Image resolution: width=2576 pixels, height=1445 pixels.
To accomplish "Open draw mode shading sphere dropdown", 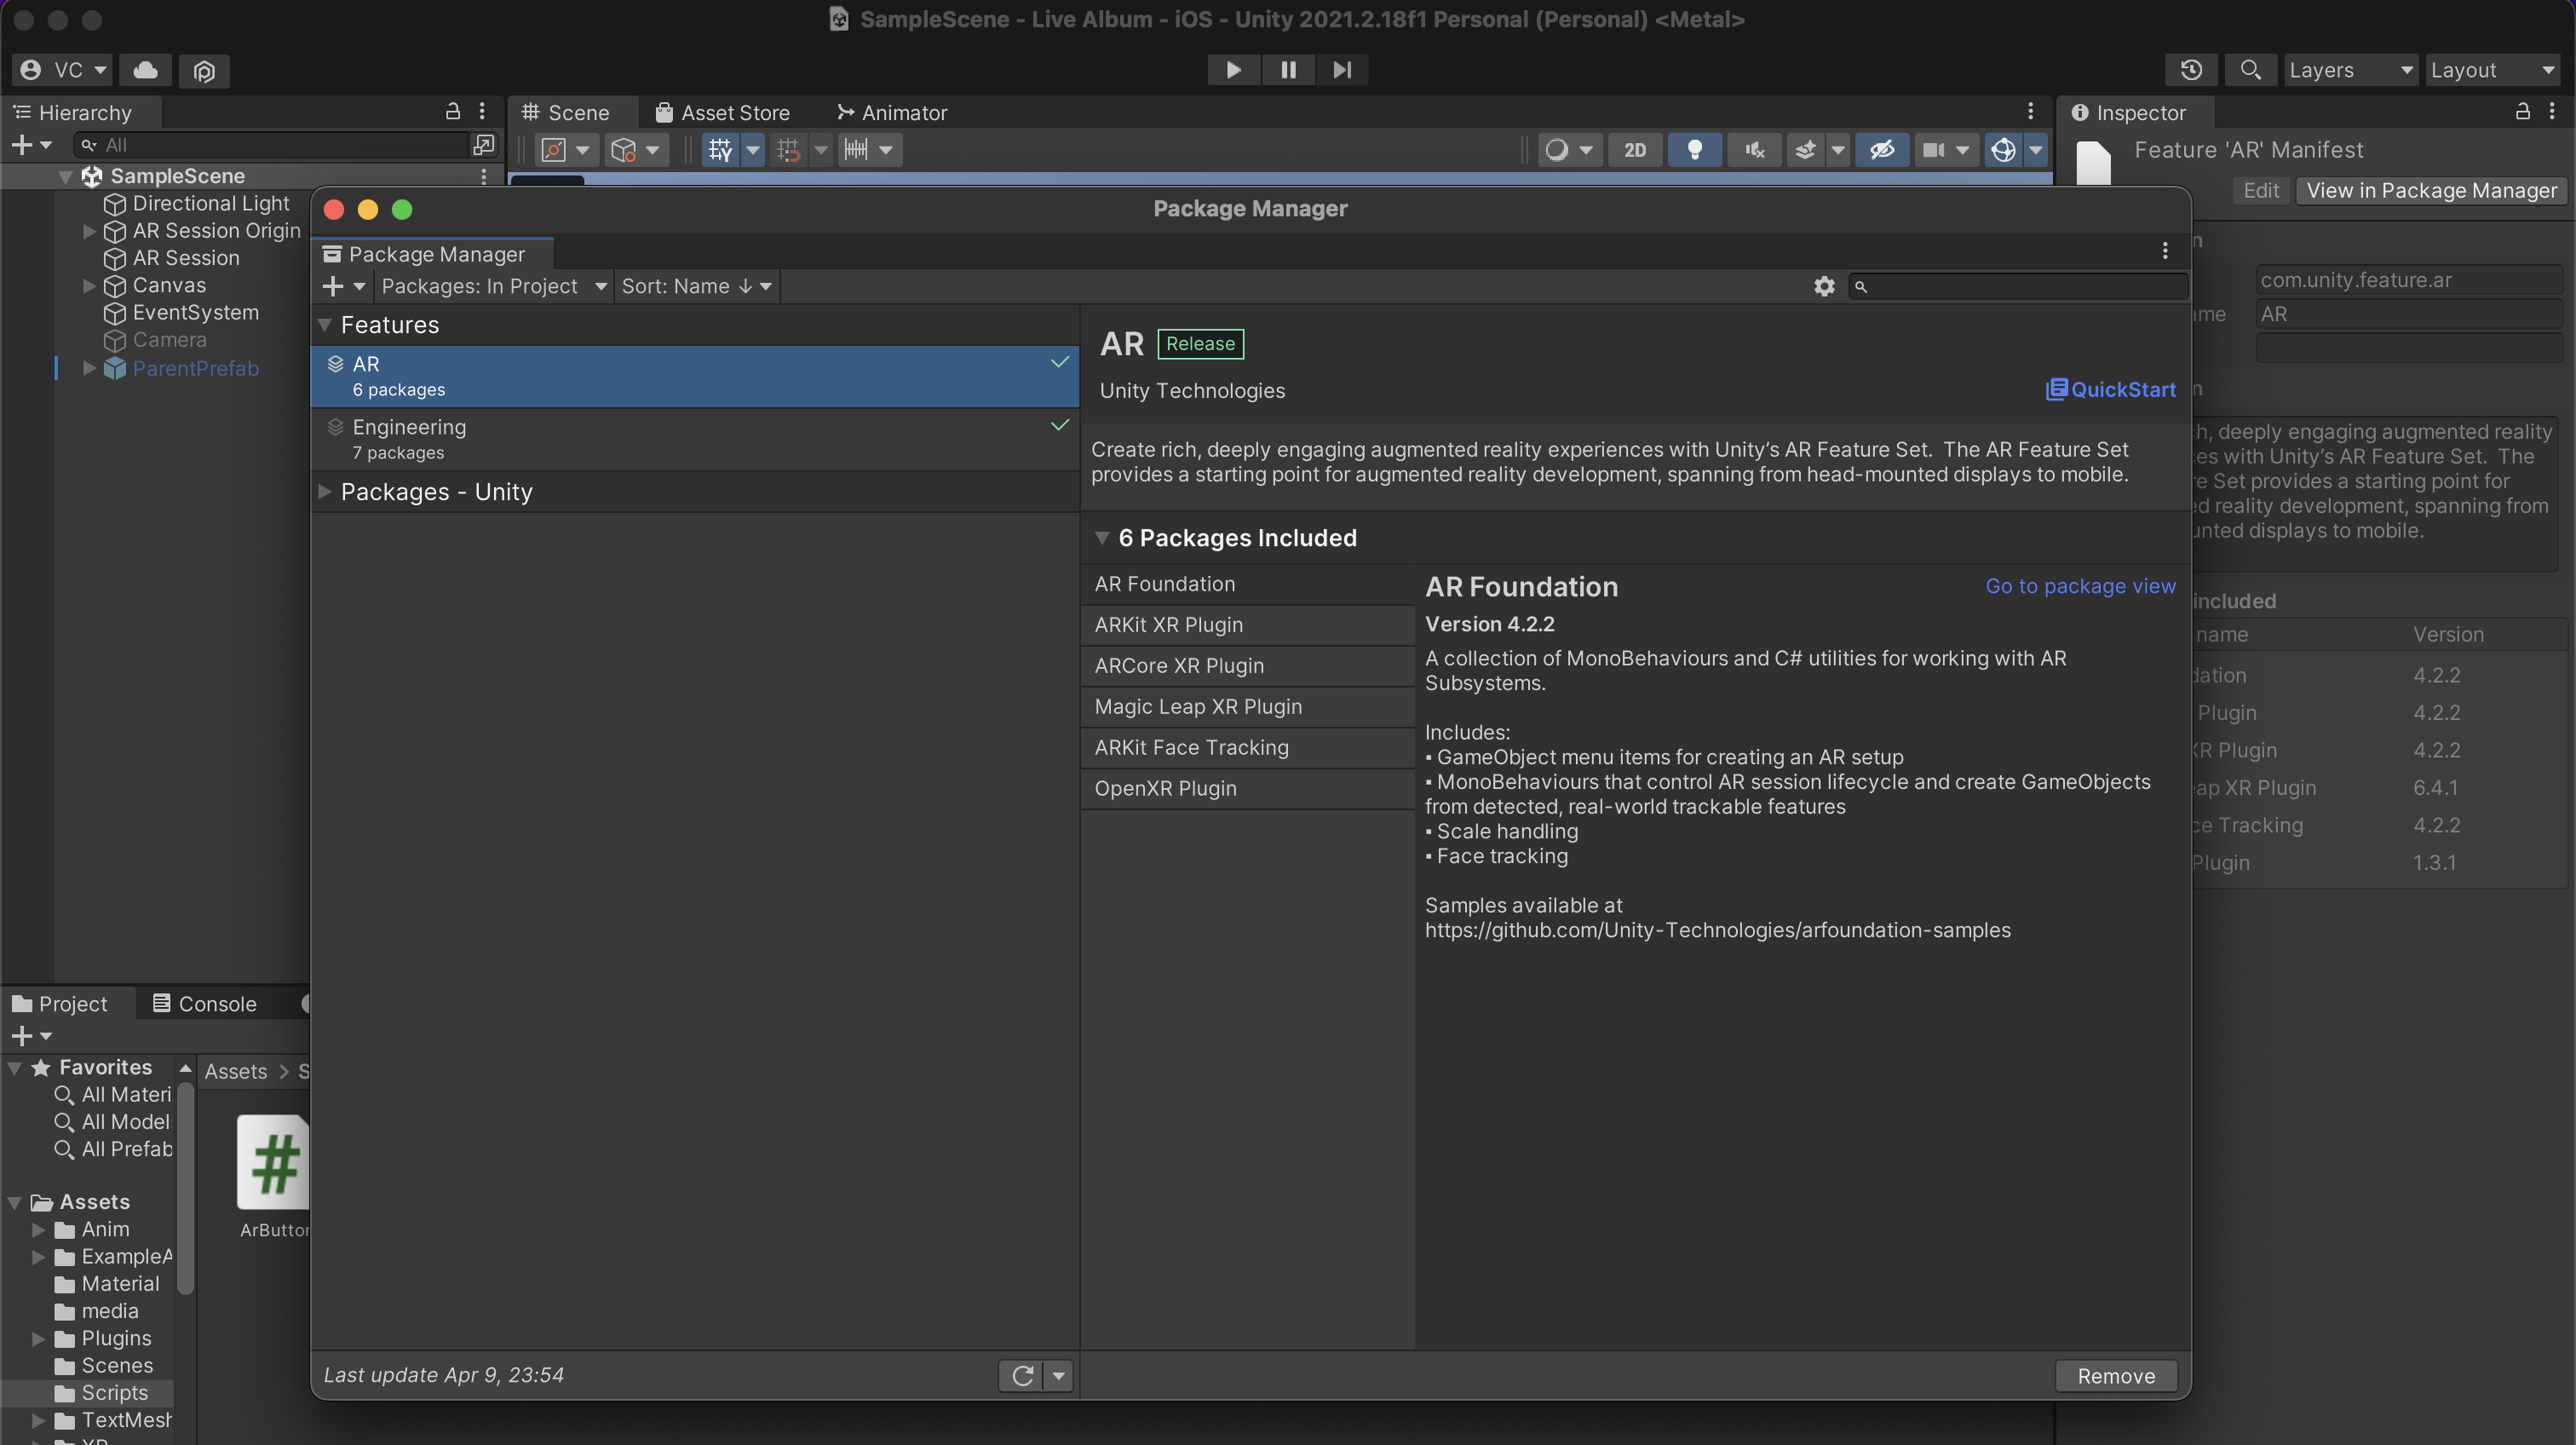I will click(1569, 150).
